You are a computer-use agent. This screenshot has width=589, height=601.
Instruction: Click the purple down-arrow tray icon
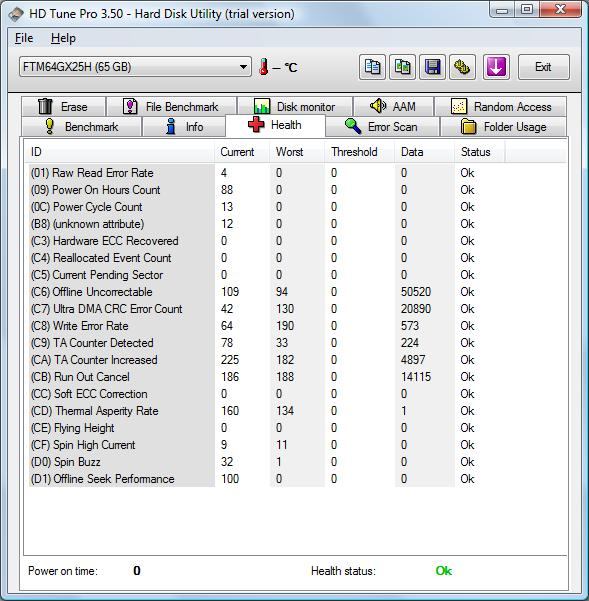pos(496,67)
